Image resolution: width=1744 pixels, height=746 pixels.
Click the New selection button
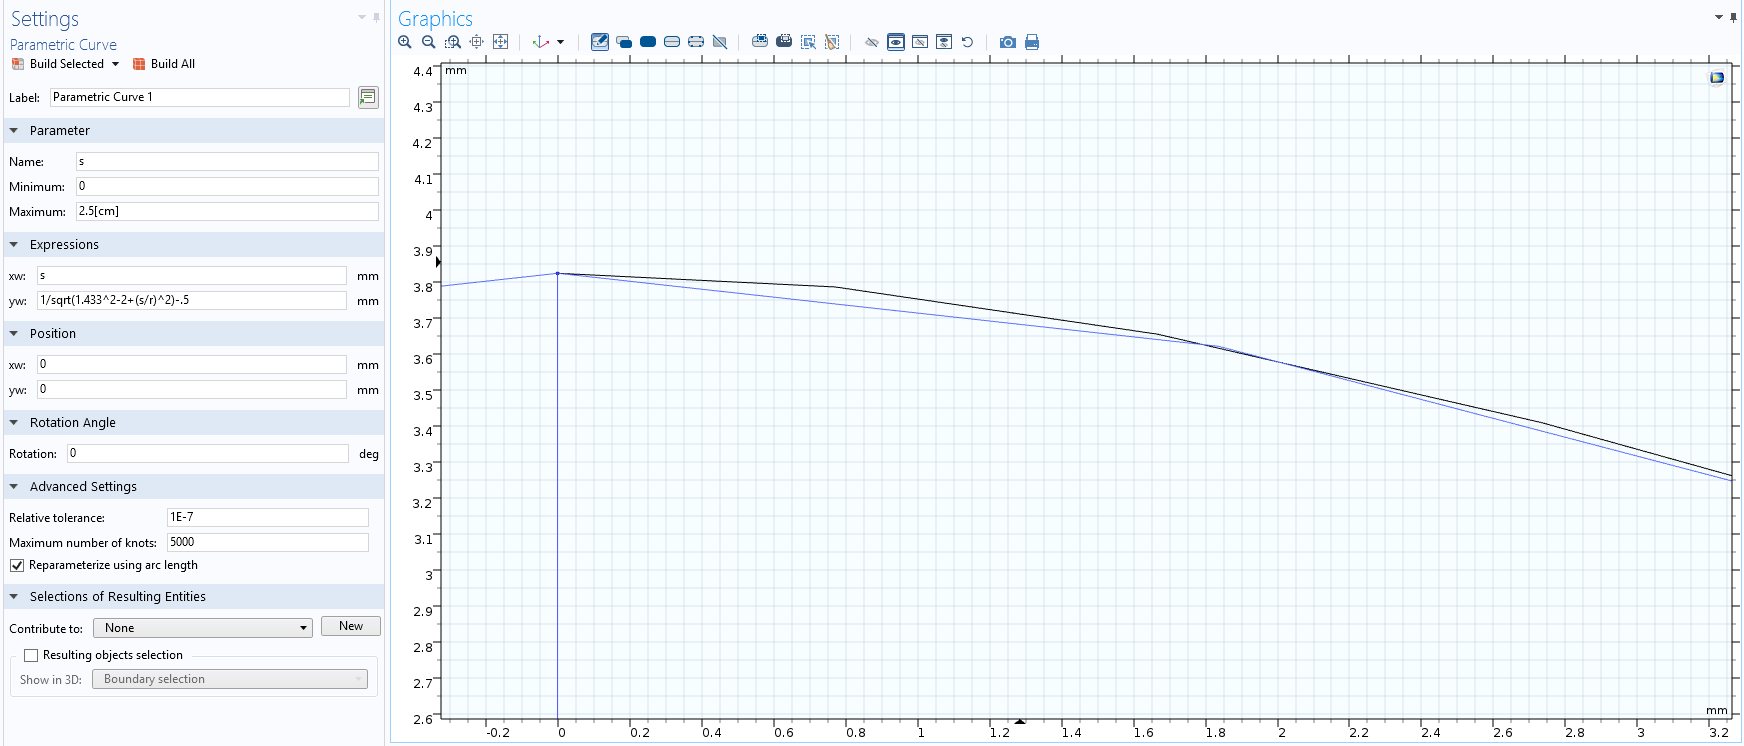(x=351, y=626)
